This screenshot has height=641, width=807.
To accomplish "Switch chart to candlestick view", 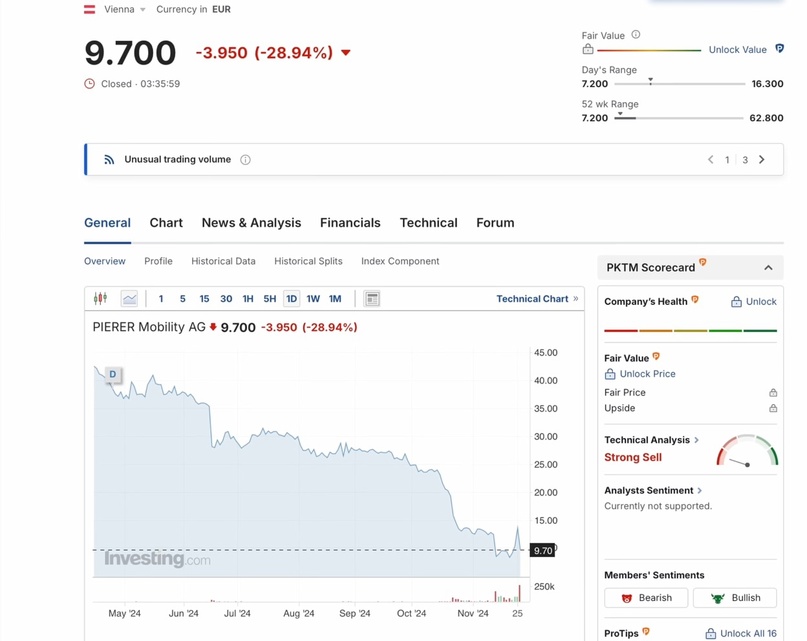I will coord(100,299).
